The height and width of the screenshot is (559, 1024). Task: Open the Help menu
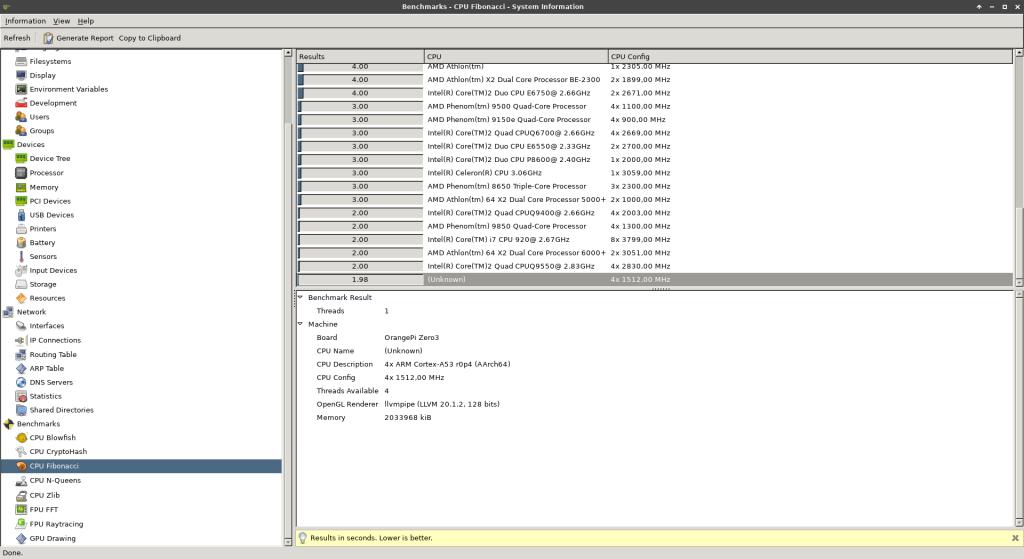point(86,21)
